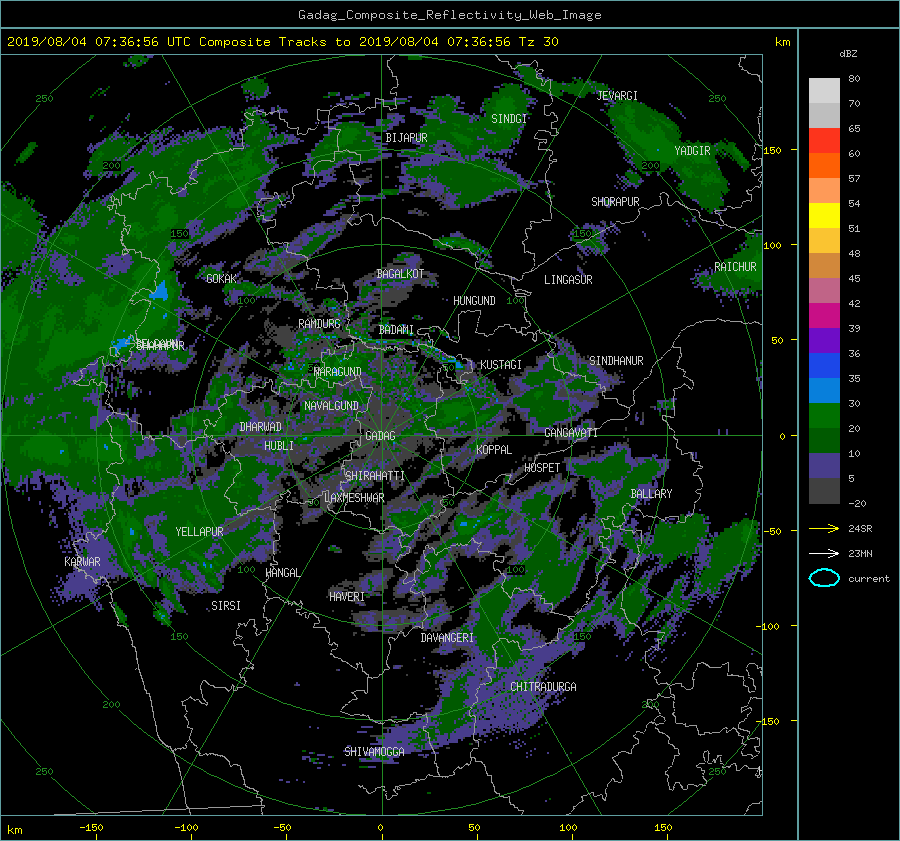Screen dimensions: 900x841
Task: Click the yellow 24SR track arrow icon
Action: (824, 528)
